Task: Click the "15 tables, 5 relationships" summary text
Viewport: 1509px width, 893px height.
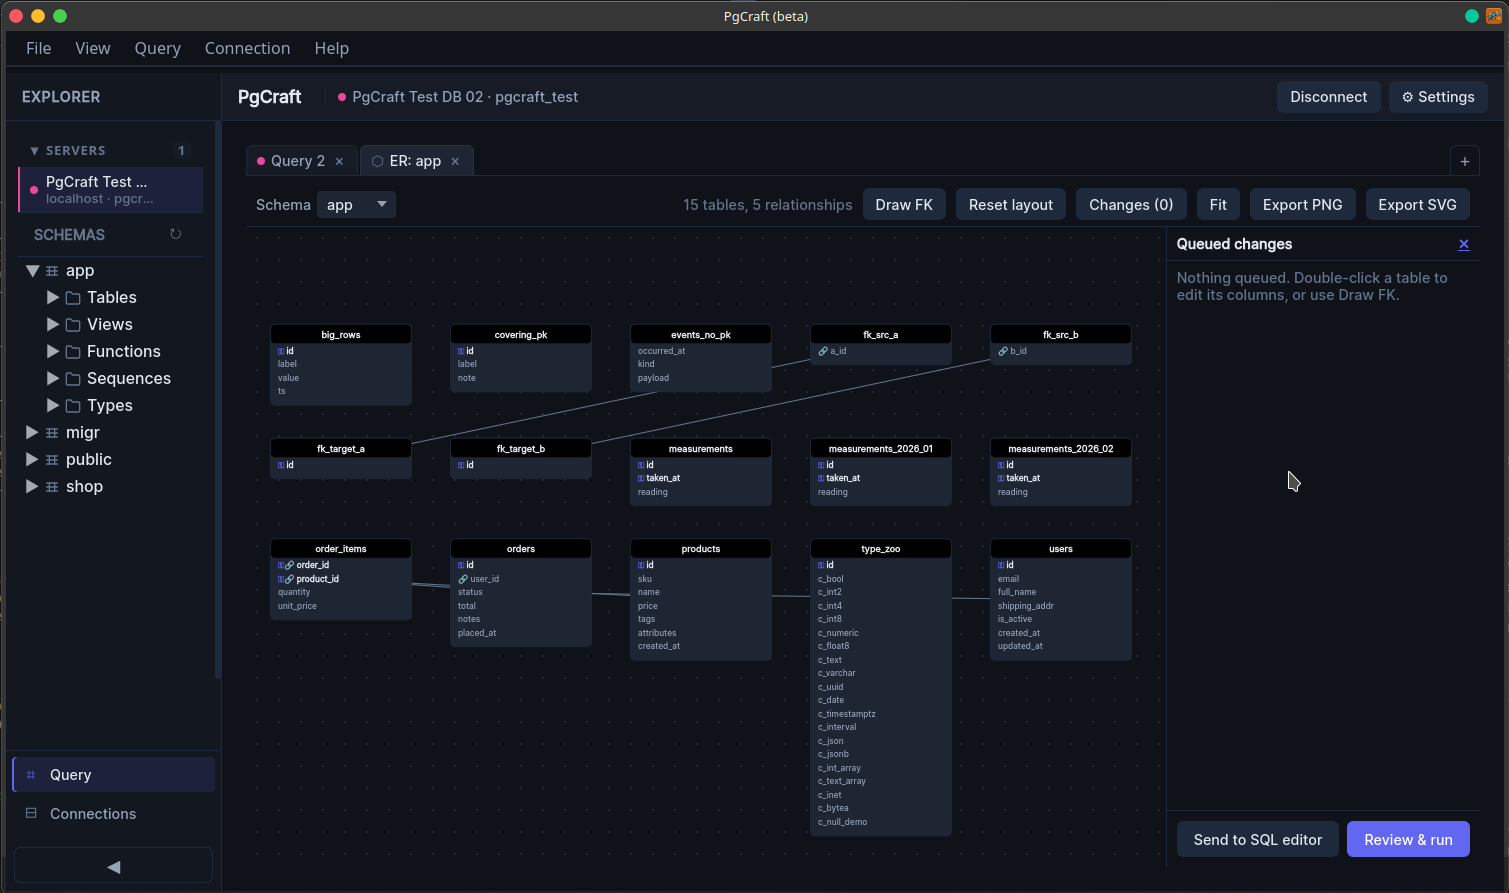Action: [x=768, y=205]
